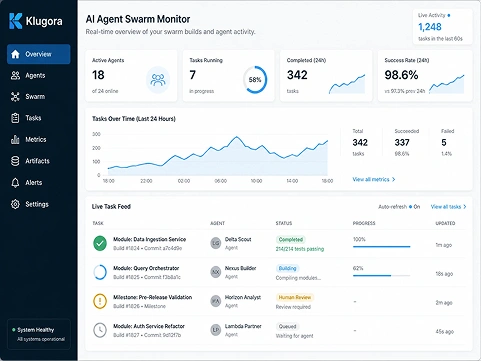Click the Total 342 tasks value
The image size is (481, 361).
tap(360, 143)
